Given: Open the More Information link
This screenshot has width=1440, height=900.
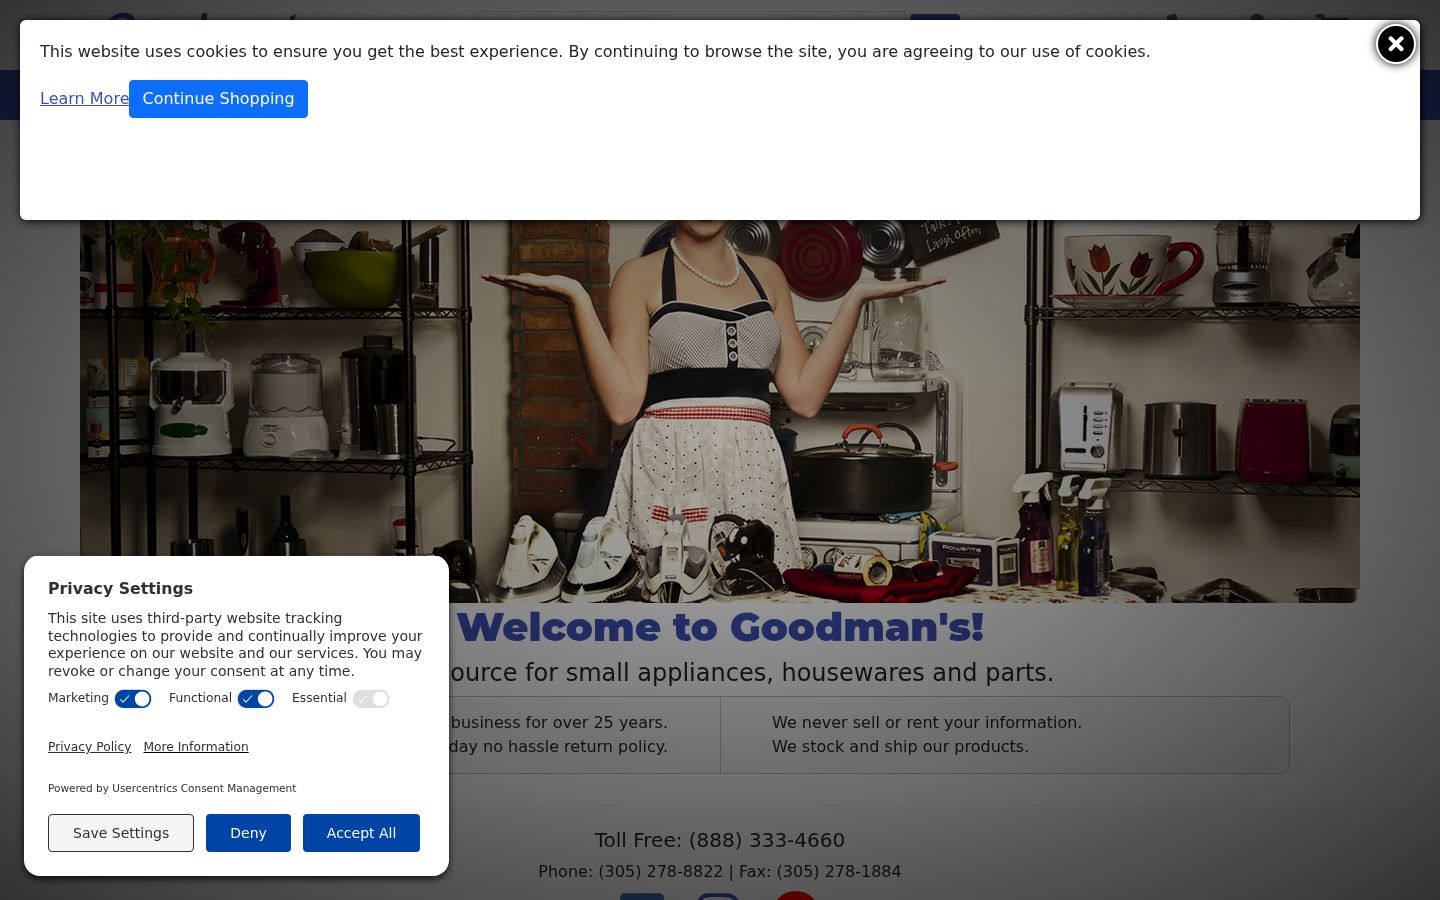Looking at the screenshot, I should (196, 747).
